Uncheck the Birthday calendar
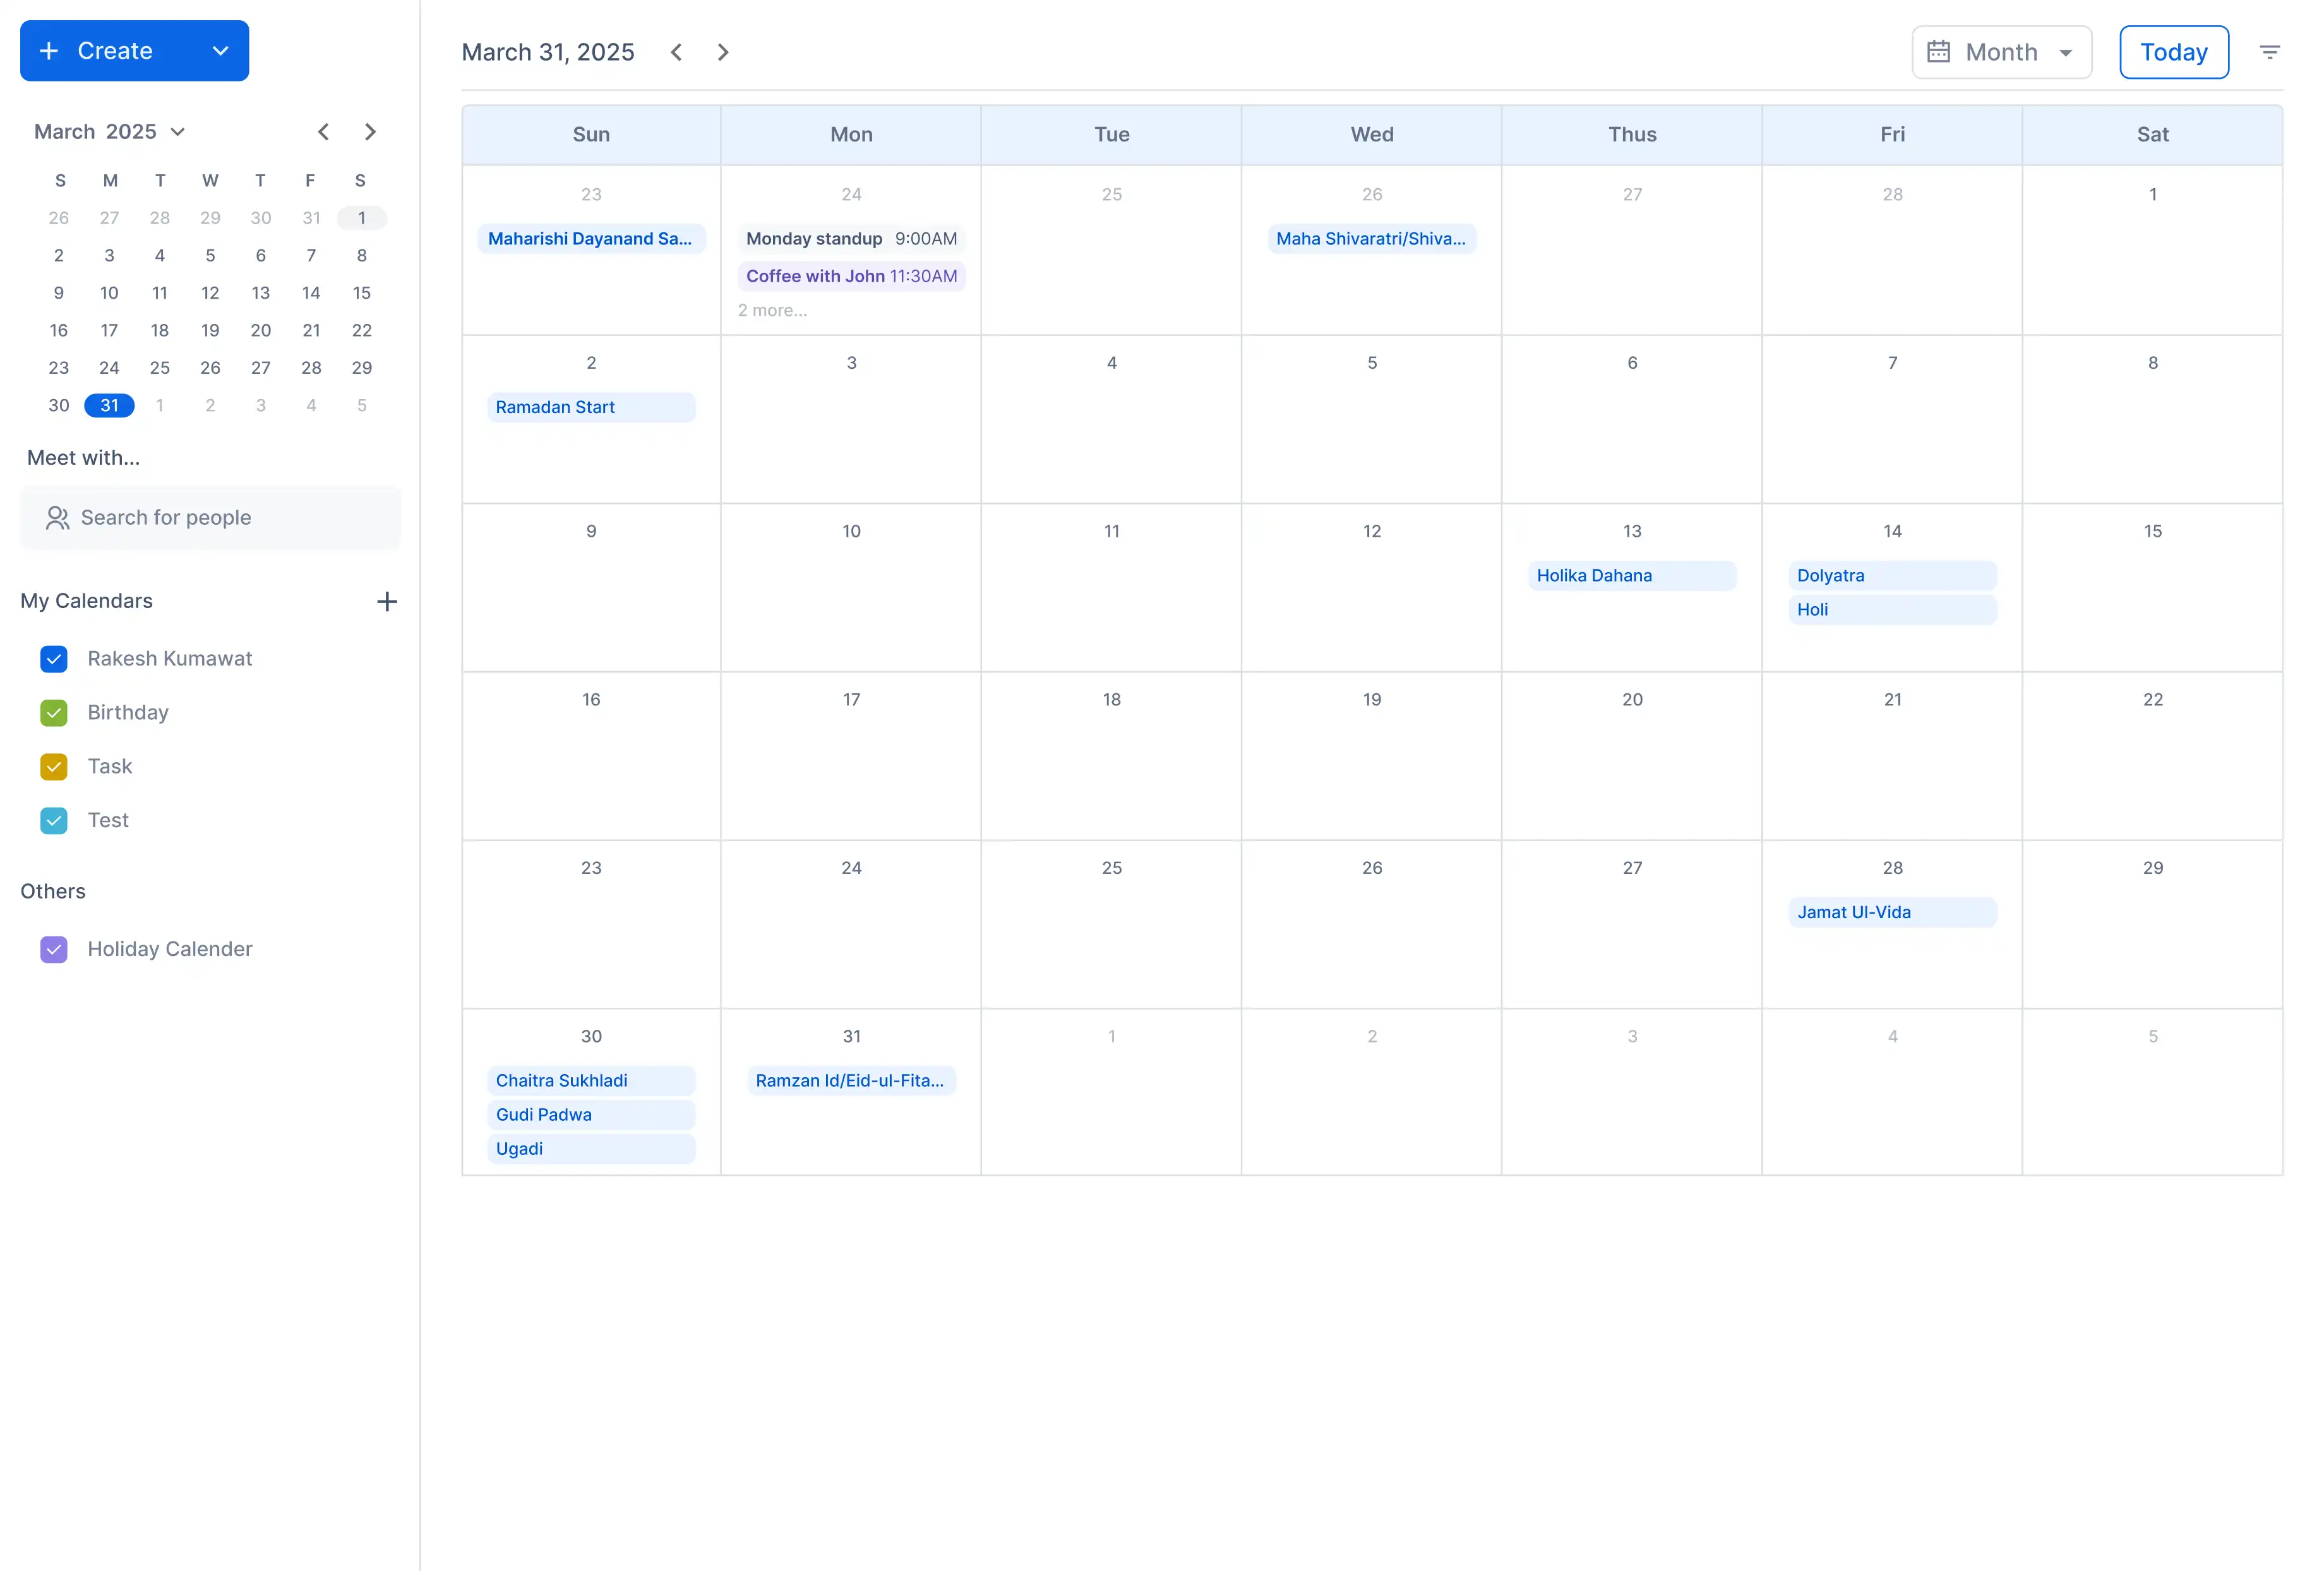2324x1571 pixels. [54, 712]
